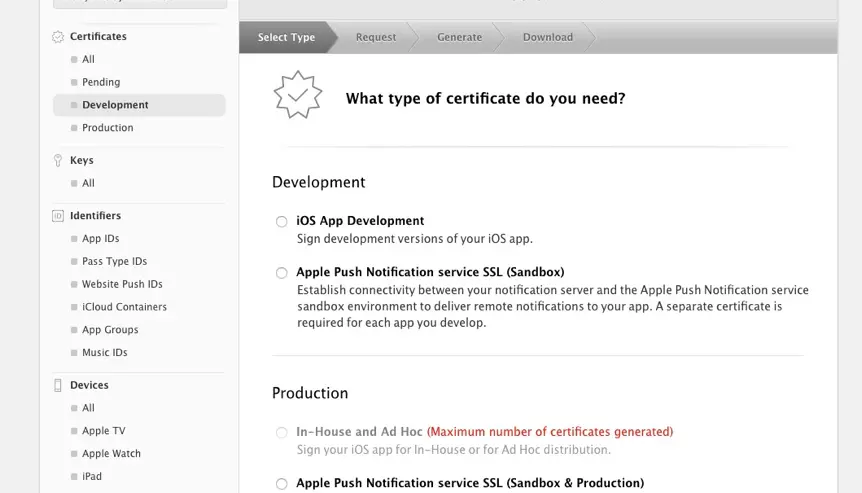Click the Certificates section heading
Viewport: 862px width, 493px height.
click(x=98, y=36)
